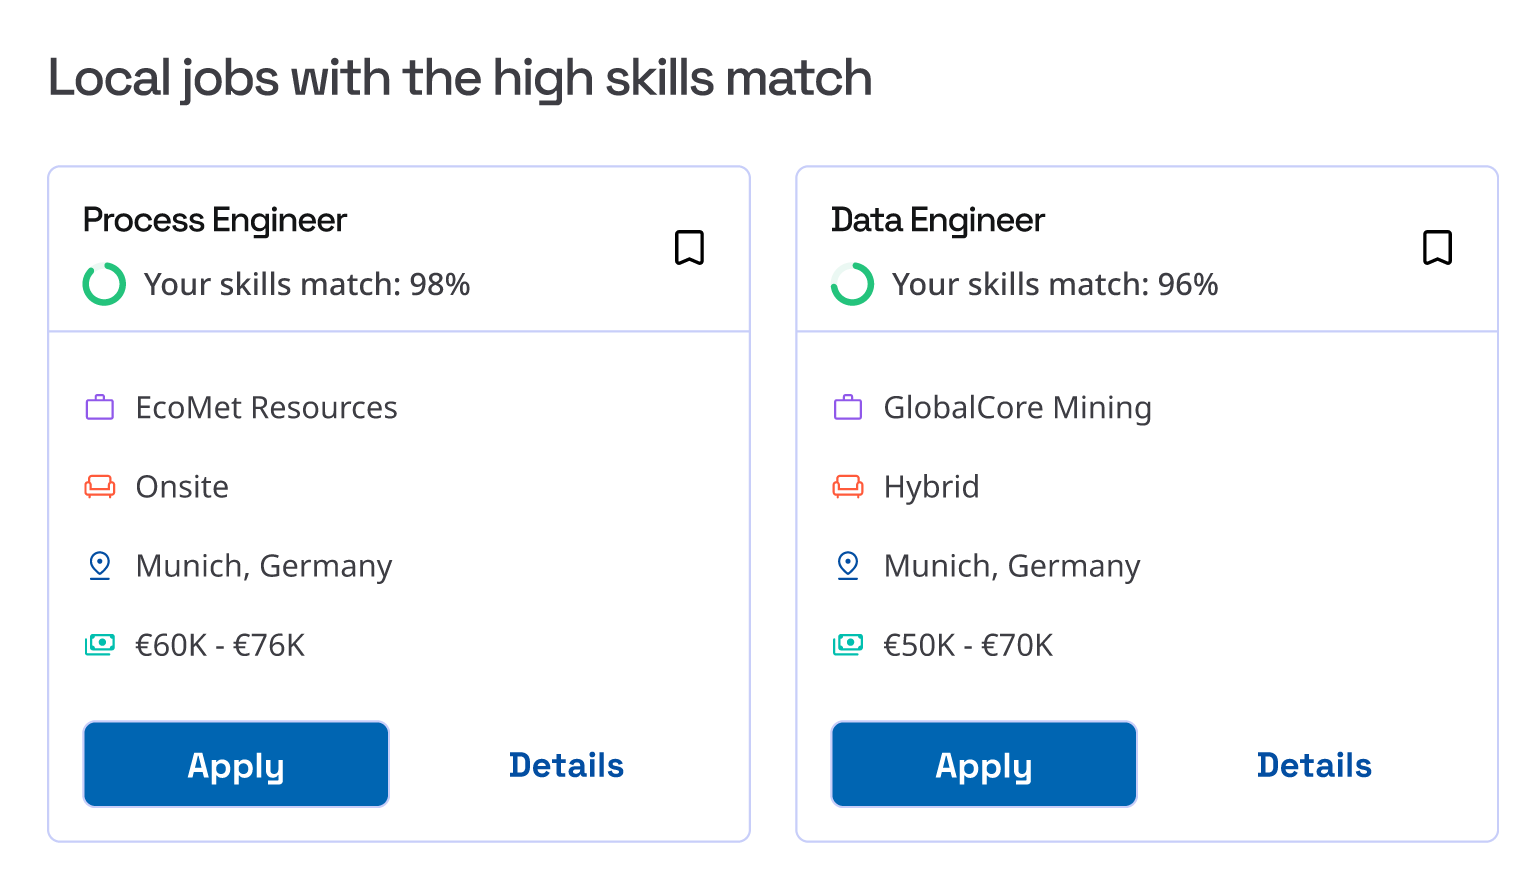This screenshot has width=1526, height=882.
Task: Select the Process Engineer job title
Action: pyautogui.click(x=215, y=220)
